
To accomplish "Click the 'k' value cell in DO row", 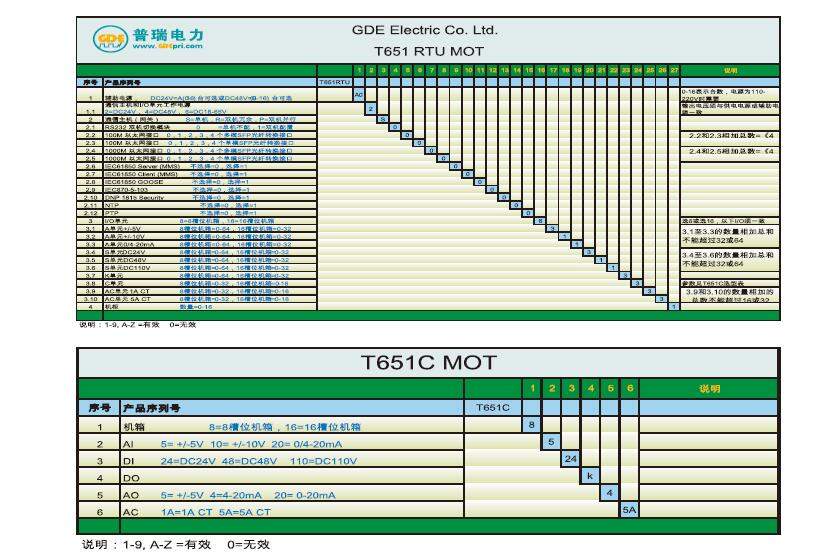I will tap(590, 475).
